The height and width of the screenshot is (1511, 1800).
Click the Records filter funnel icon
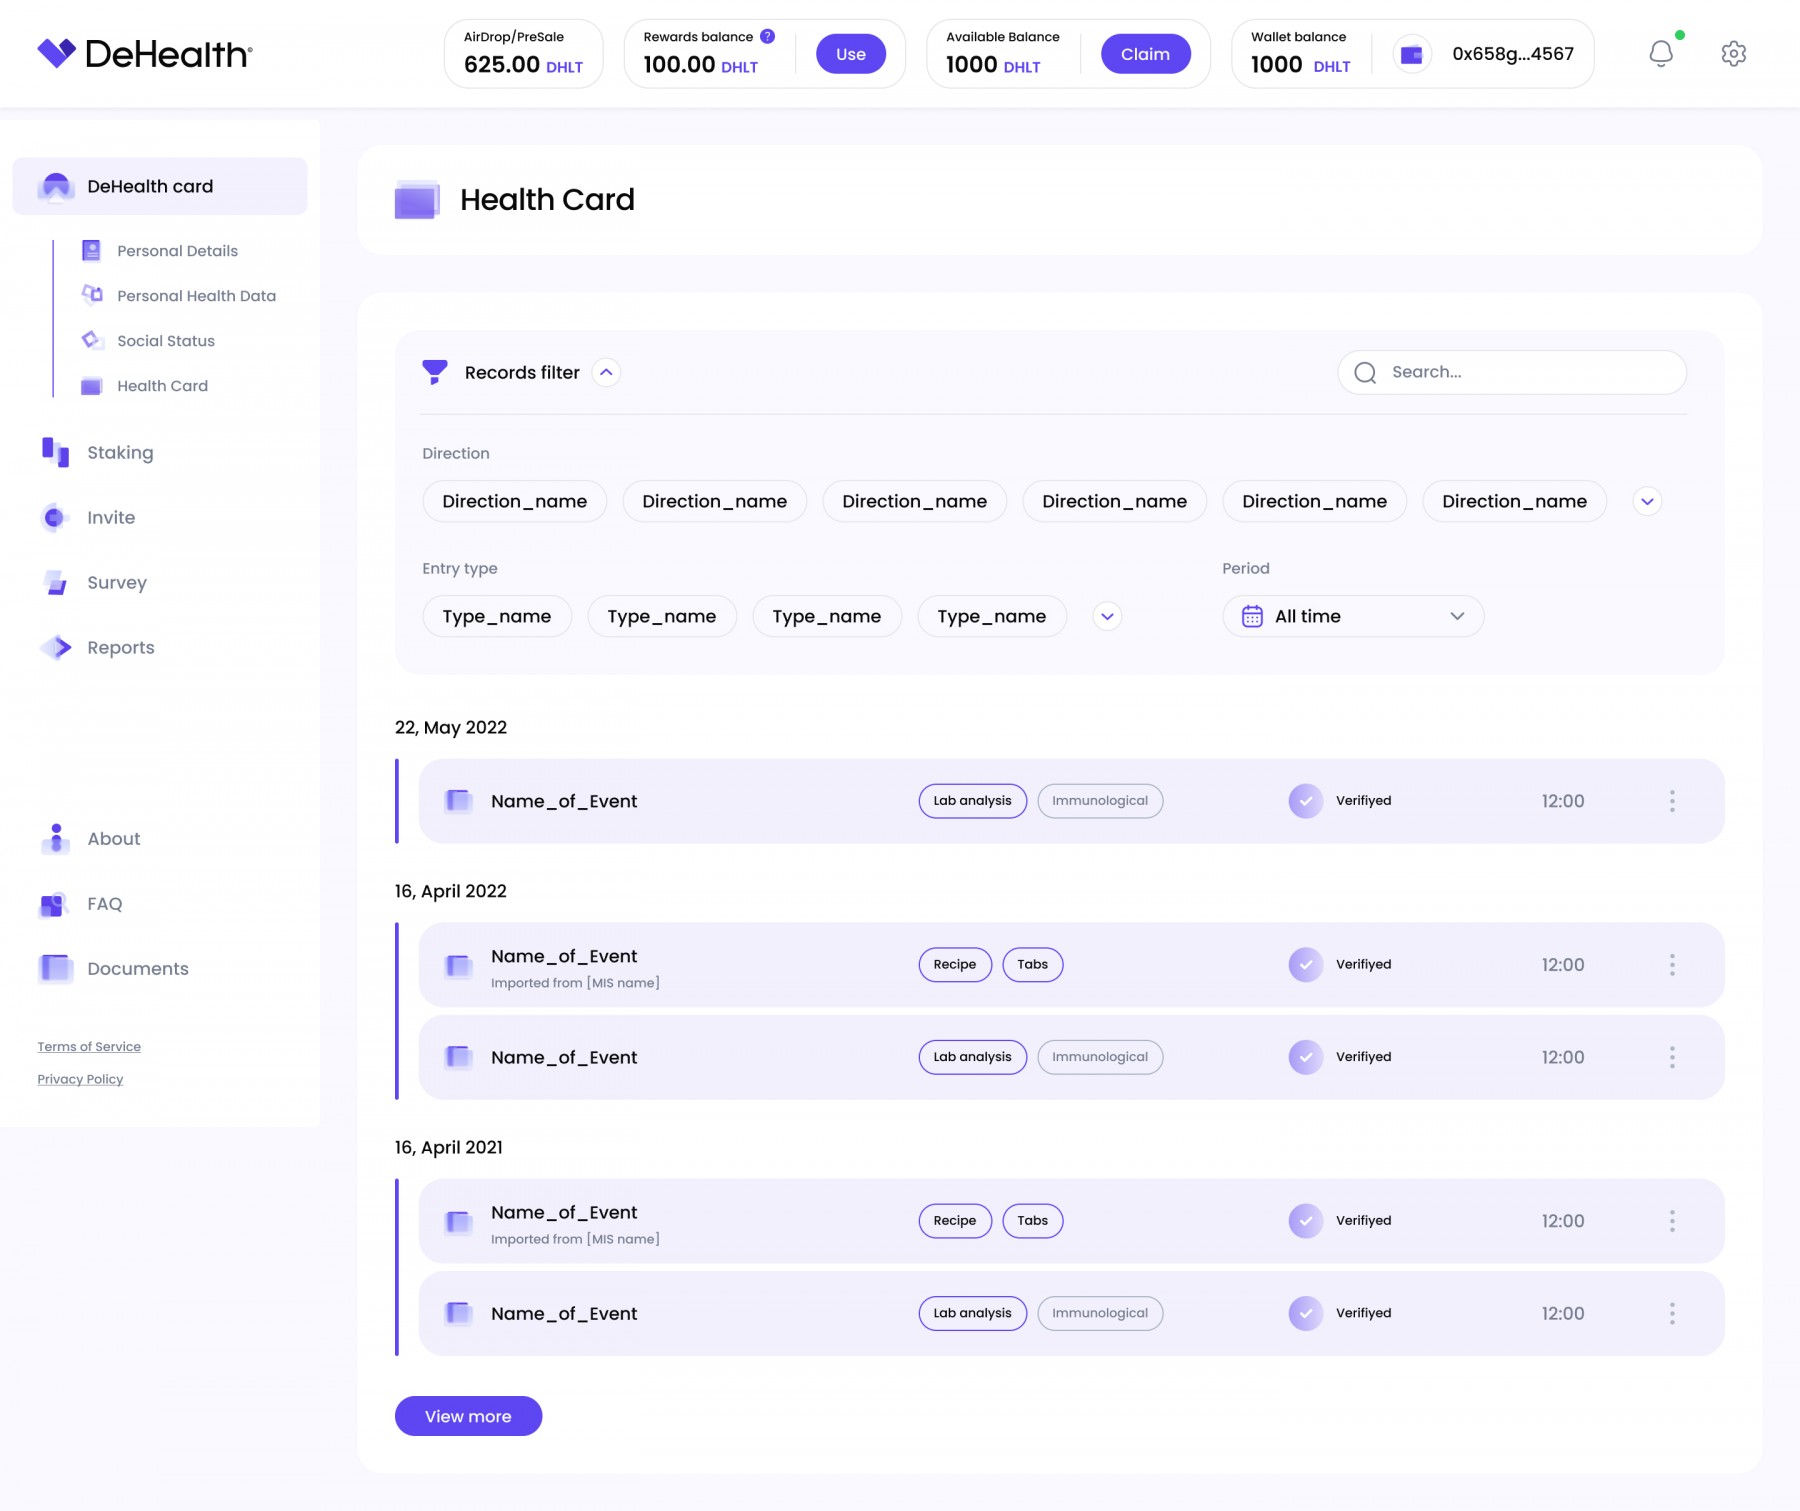coord(435,373)
